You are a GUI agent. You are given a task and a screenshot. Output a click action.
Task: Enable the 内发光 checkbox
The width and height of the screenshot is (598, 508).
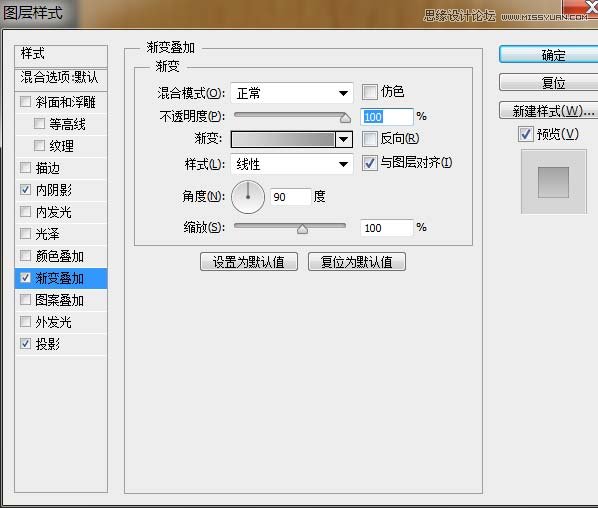tap(26, 211)
